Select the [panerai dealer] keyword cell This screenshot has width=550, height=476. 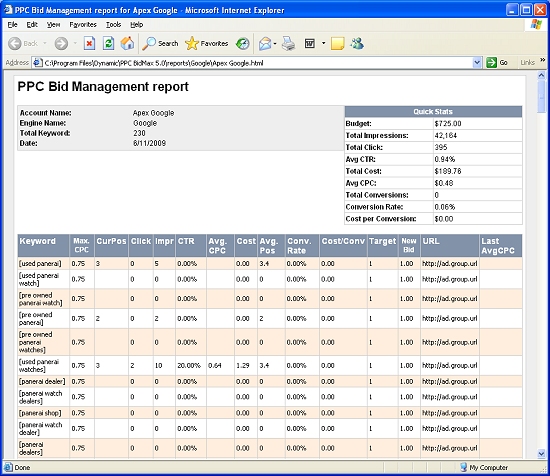(43, 381)
